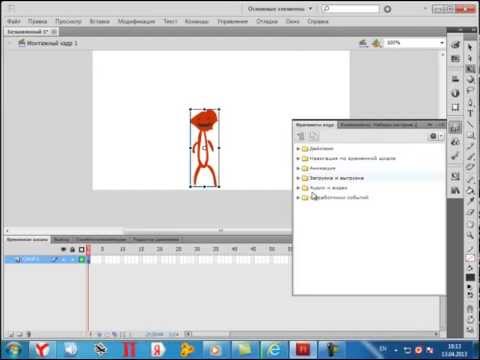Select the Zoom magnifier tool

[x=470, y=235]
